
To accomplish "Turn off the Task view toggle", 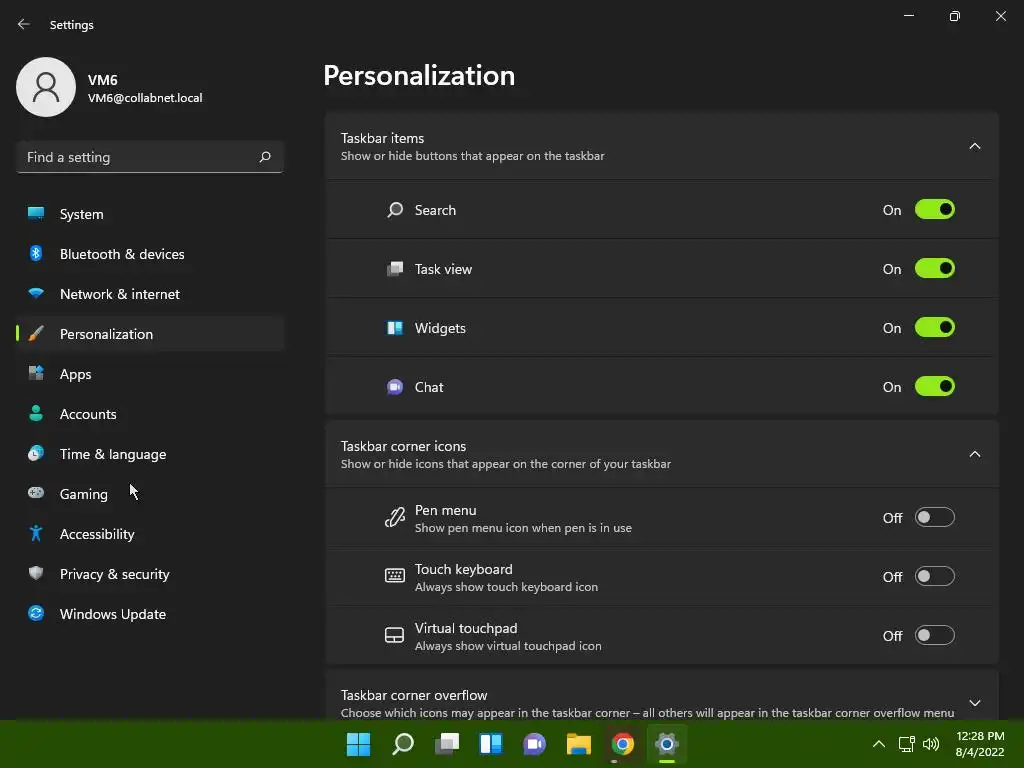I will click(935, 268).
